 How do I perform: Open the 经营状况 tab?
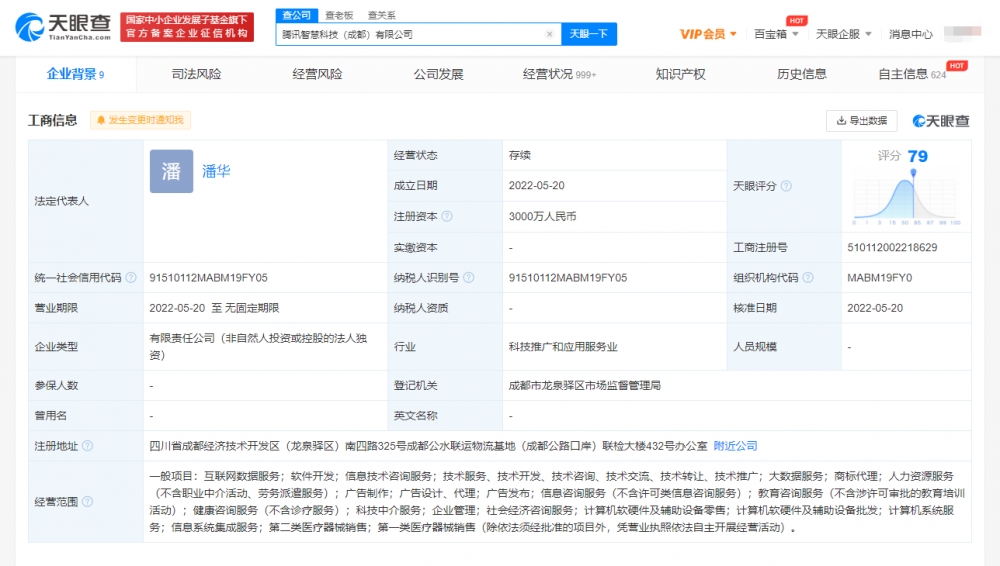pos(559,74)
